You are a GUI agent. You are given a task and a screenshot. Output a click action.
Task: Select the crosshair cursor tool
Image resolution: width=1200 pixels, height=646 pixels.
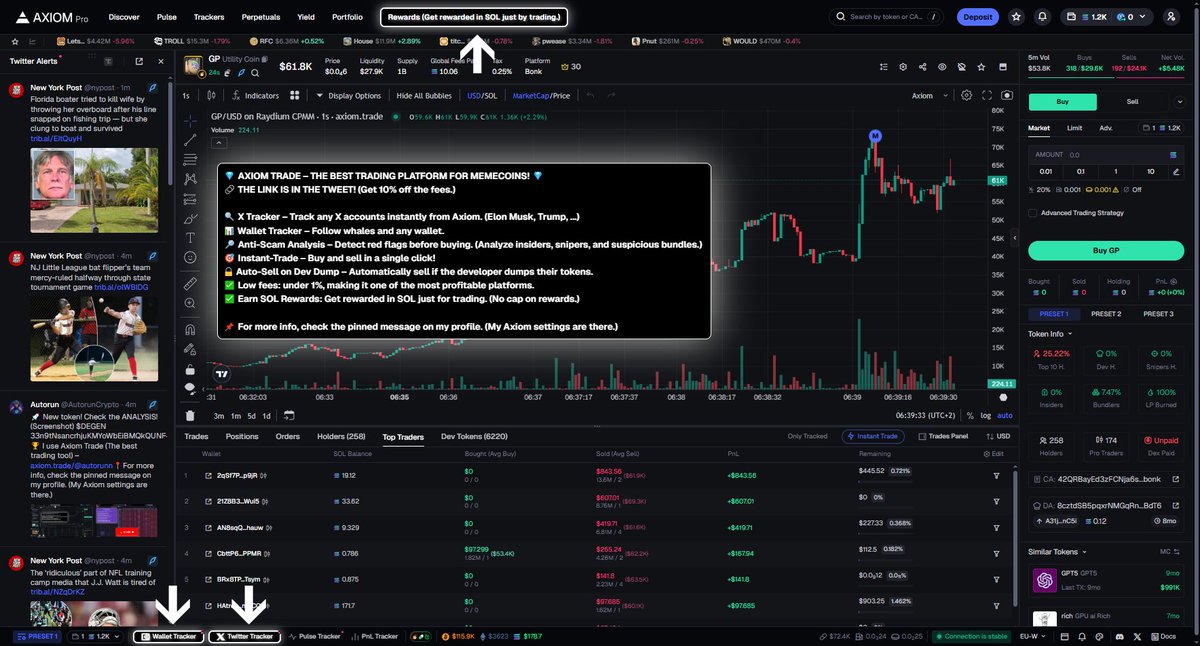[191, 119]
